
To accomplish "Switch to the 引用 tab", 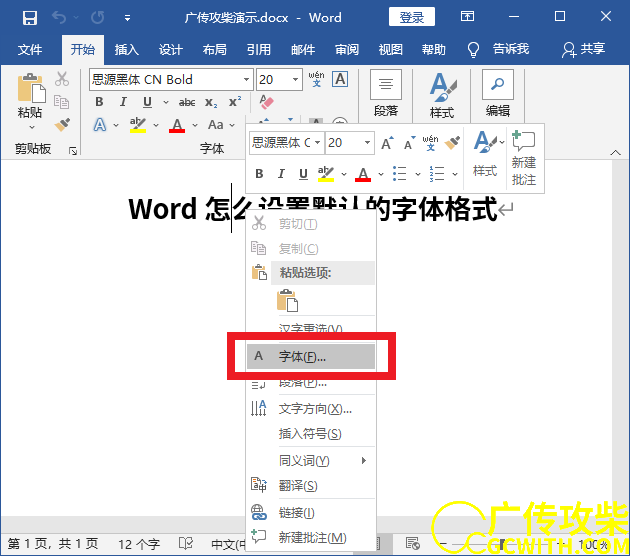I will pos(259,49).
